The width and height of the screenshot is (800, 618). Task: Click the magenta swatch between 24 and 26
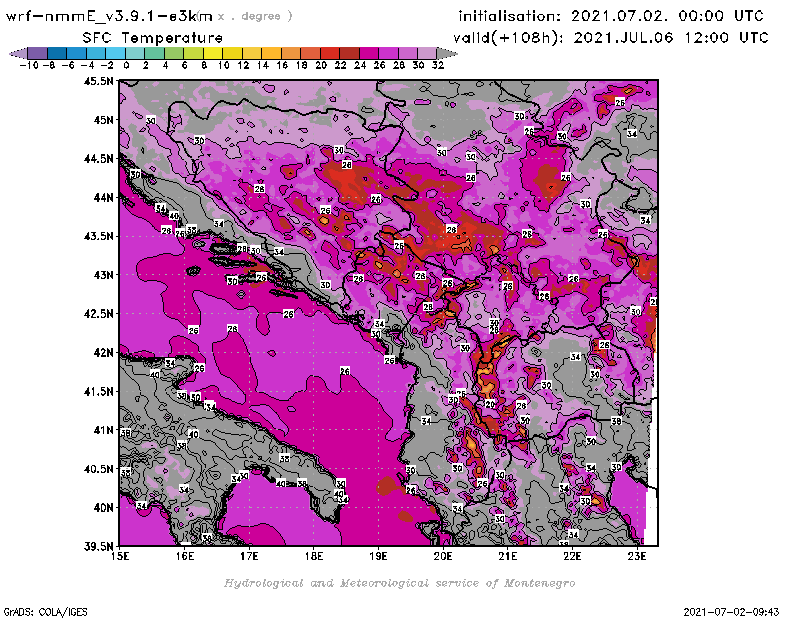click(x=369, y=53)
